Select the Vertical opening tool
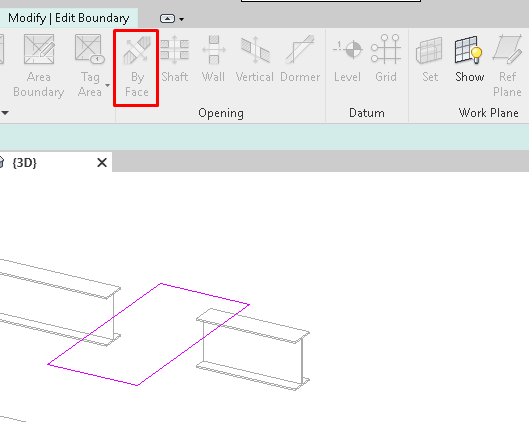Screen dimensions: 529x422 click(255, 59)
